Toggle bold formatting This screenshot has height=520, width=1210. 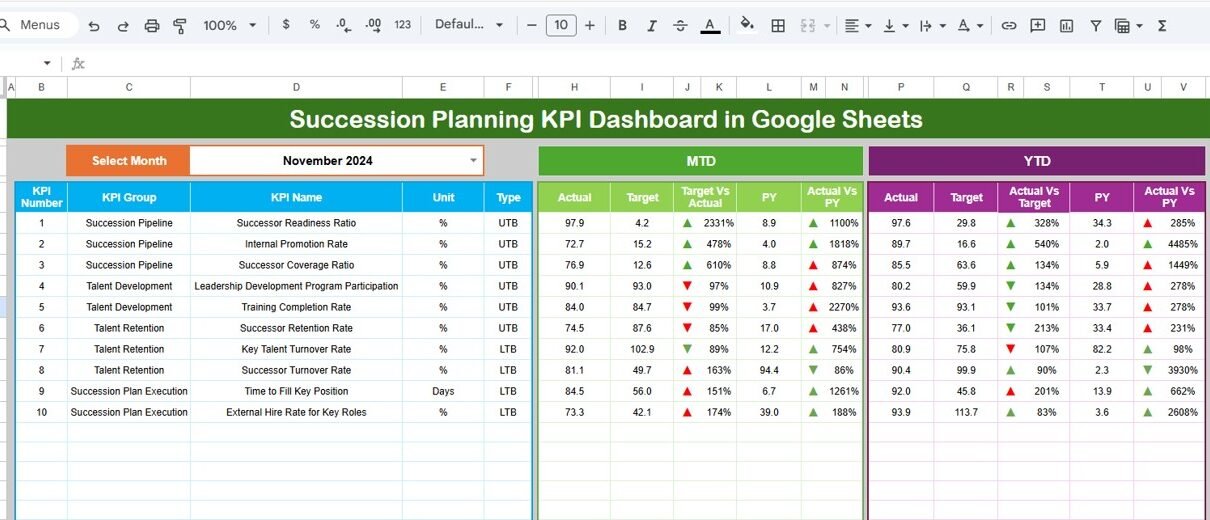click(622, 25)
